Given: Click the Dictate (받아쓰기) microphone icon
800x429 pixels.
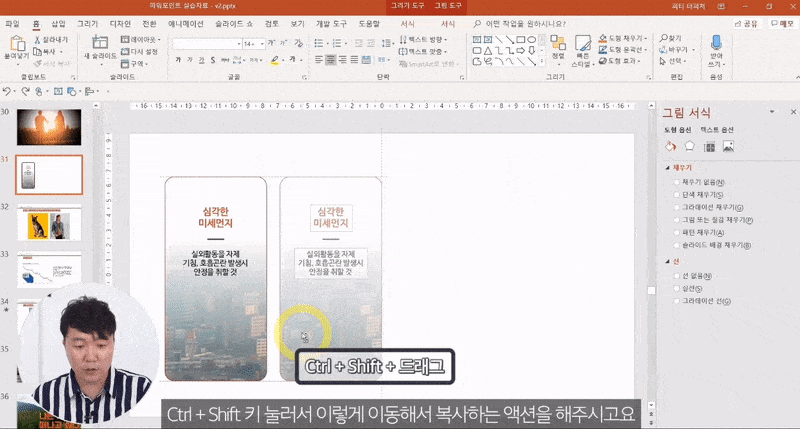Looking at the screenshot, I should pos(716,43).
